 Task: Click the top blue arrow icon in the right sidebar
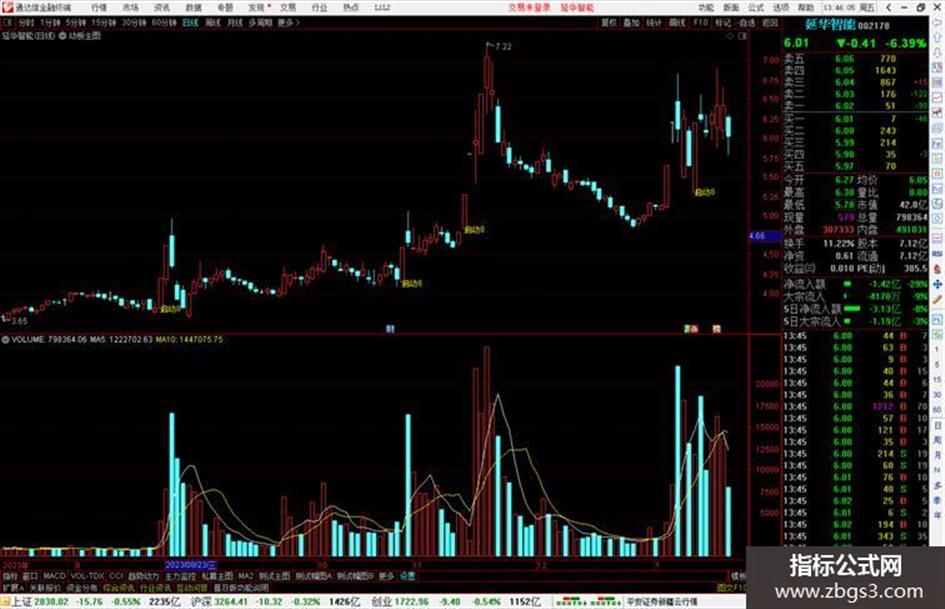[x=937, y=22]
